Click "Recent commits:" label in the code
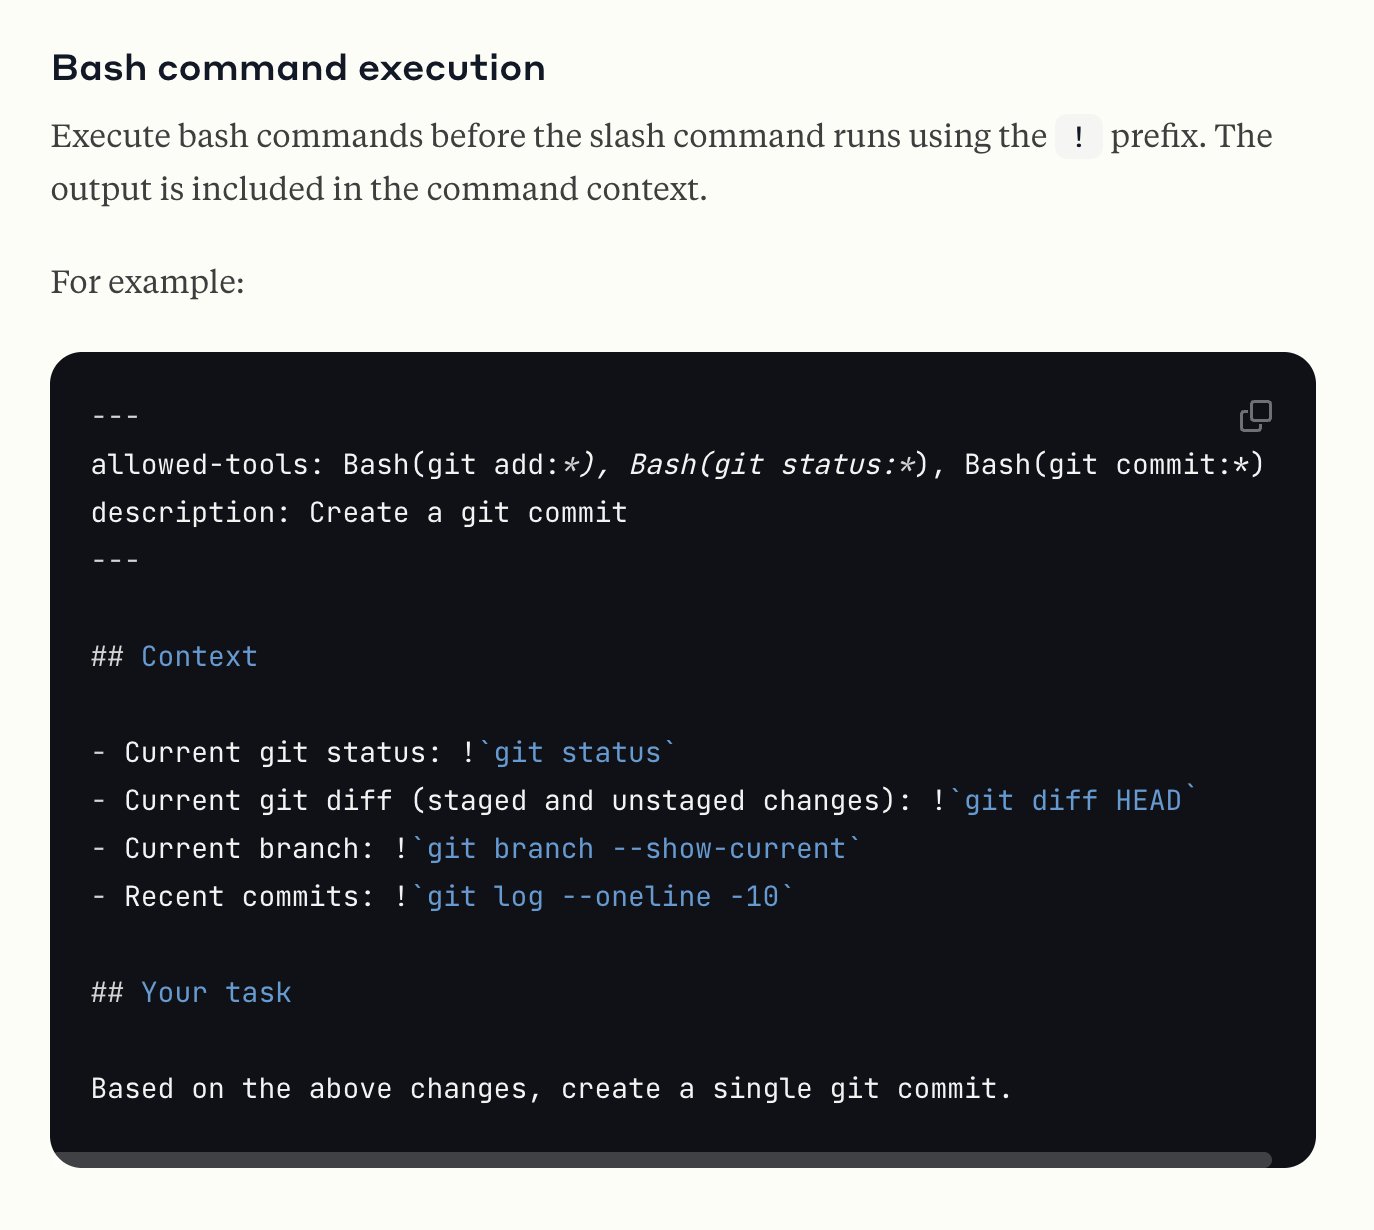Image resolution: width=1374 pixels, height=1230 pixels. (x=250, y=897)
